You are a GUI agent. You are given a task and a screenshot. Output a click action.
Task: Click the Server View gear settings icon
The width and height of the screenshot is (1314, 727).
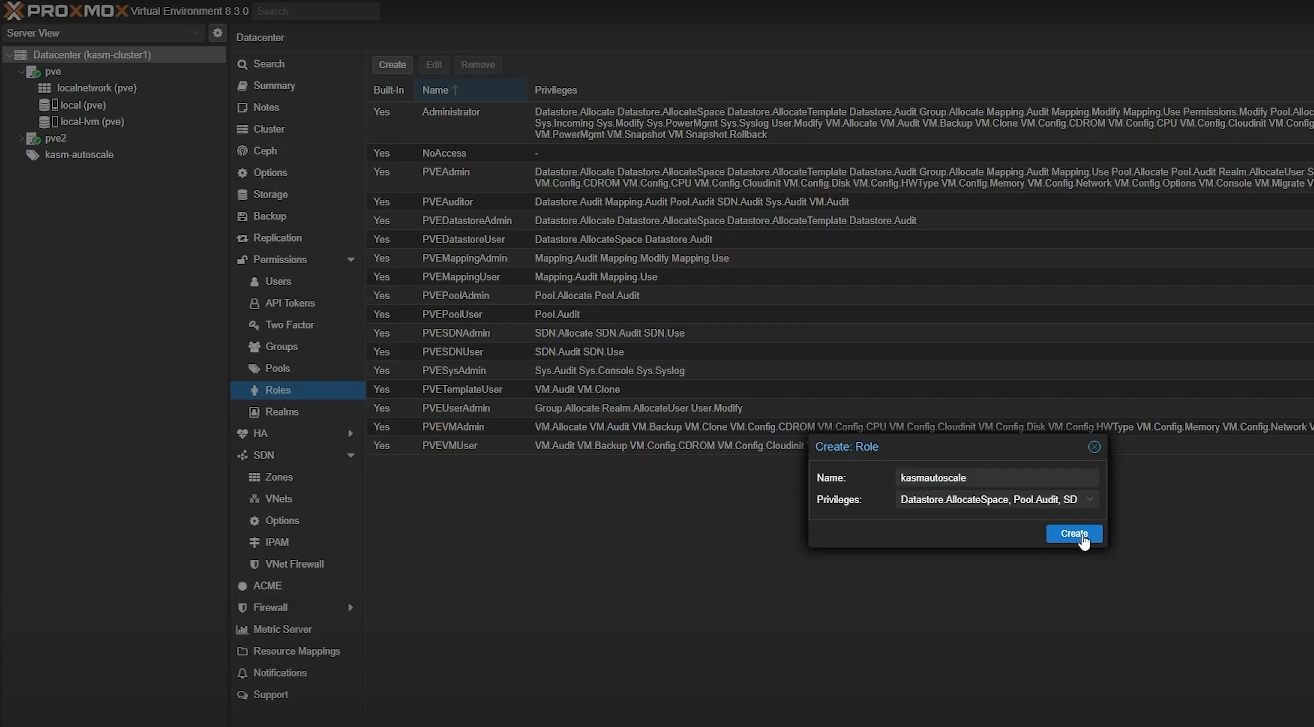click(x=217, y=33)
